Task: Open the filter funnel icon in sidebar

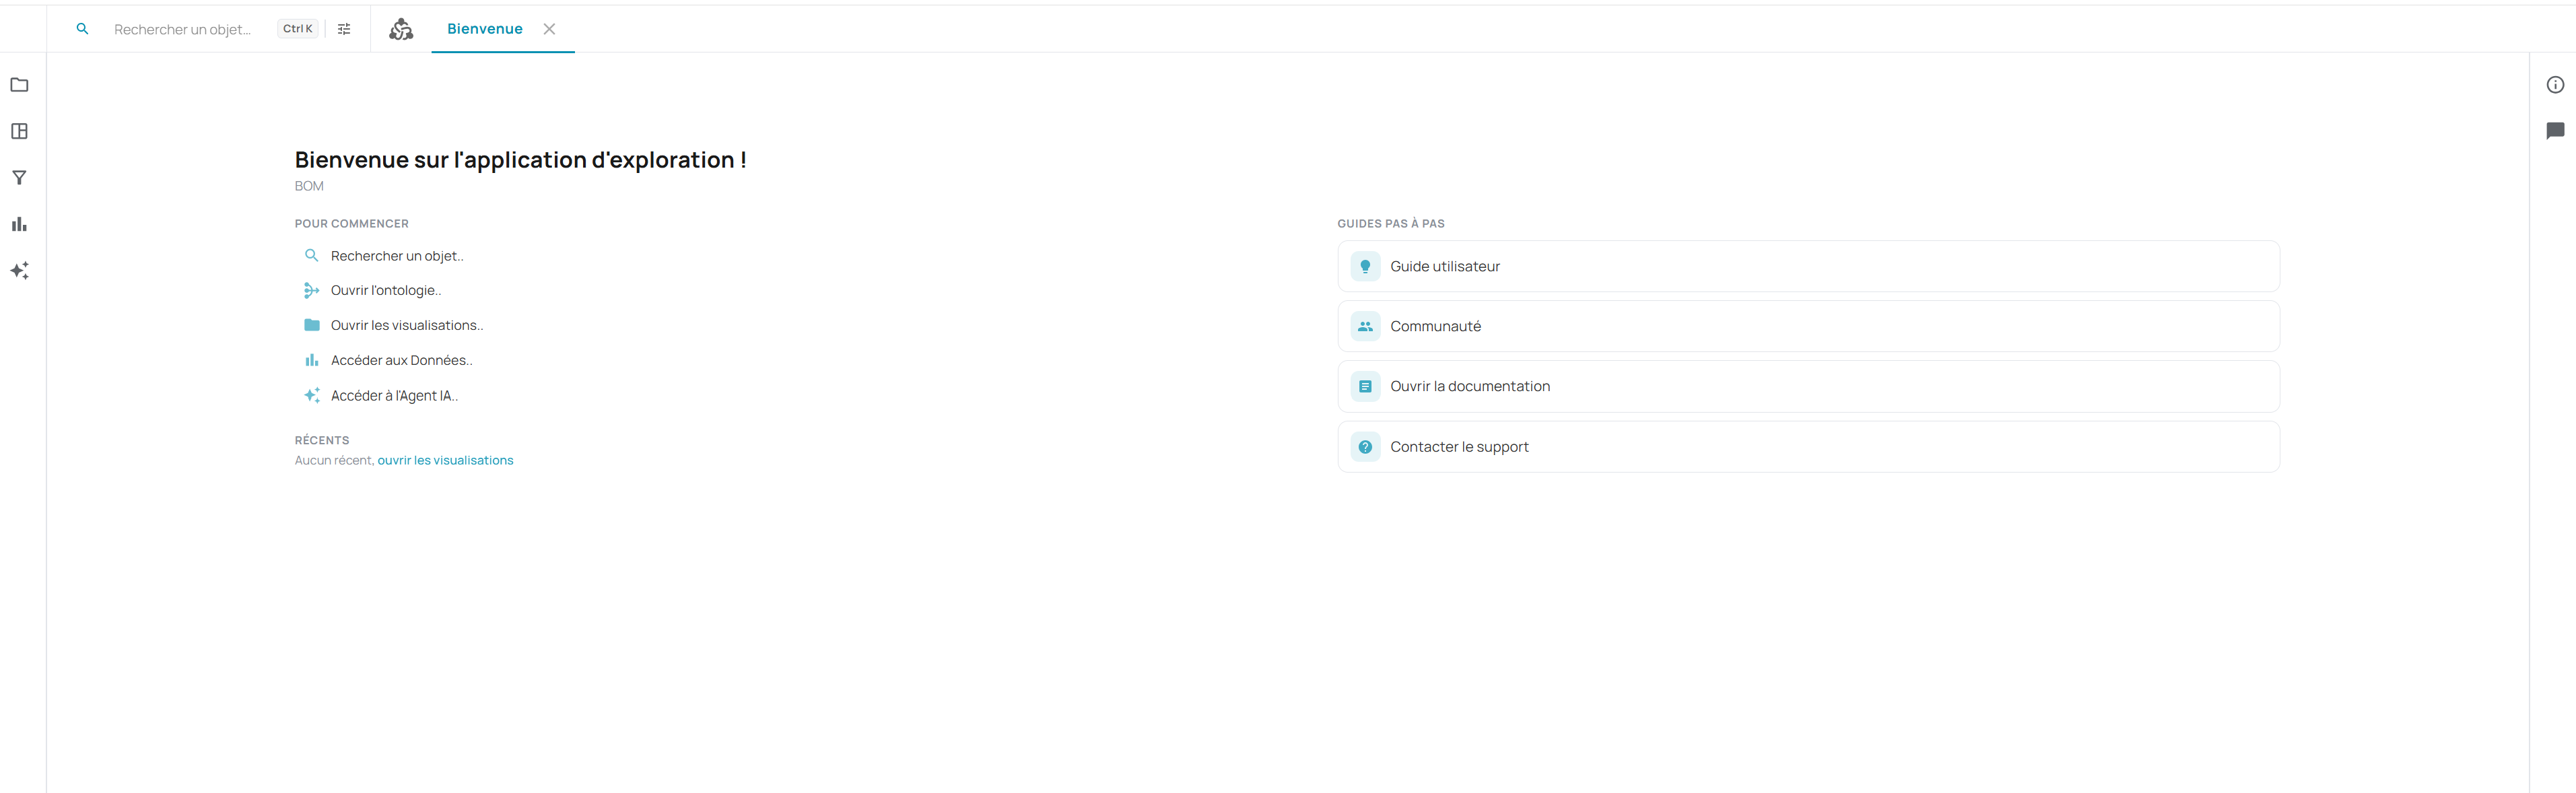Action: 19,178
